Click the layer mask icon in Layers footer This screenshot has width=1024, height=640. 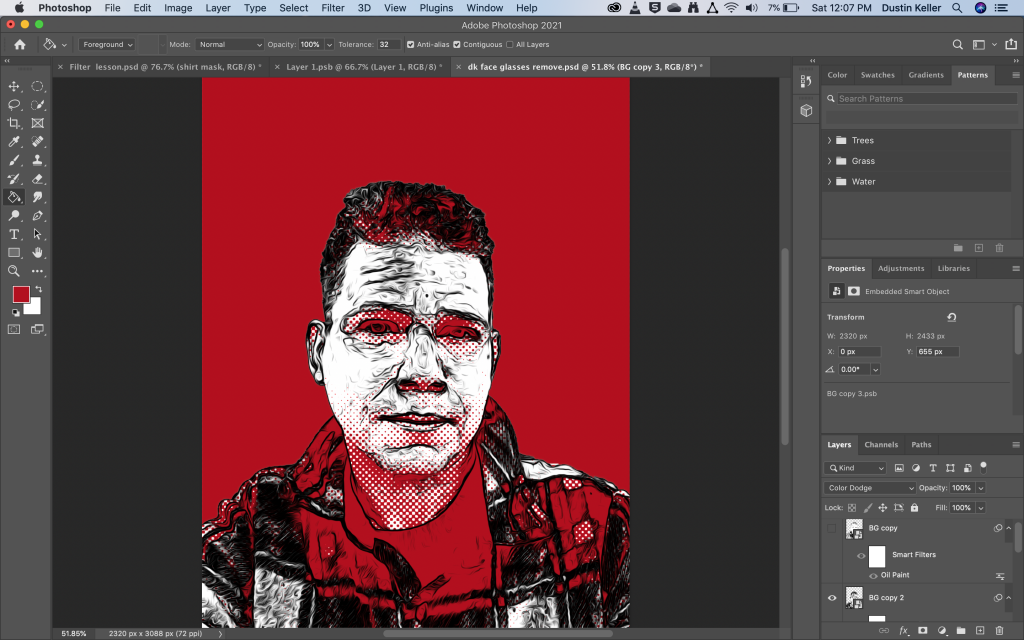[922, 631]
